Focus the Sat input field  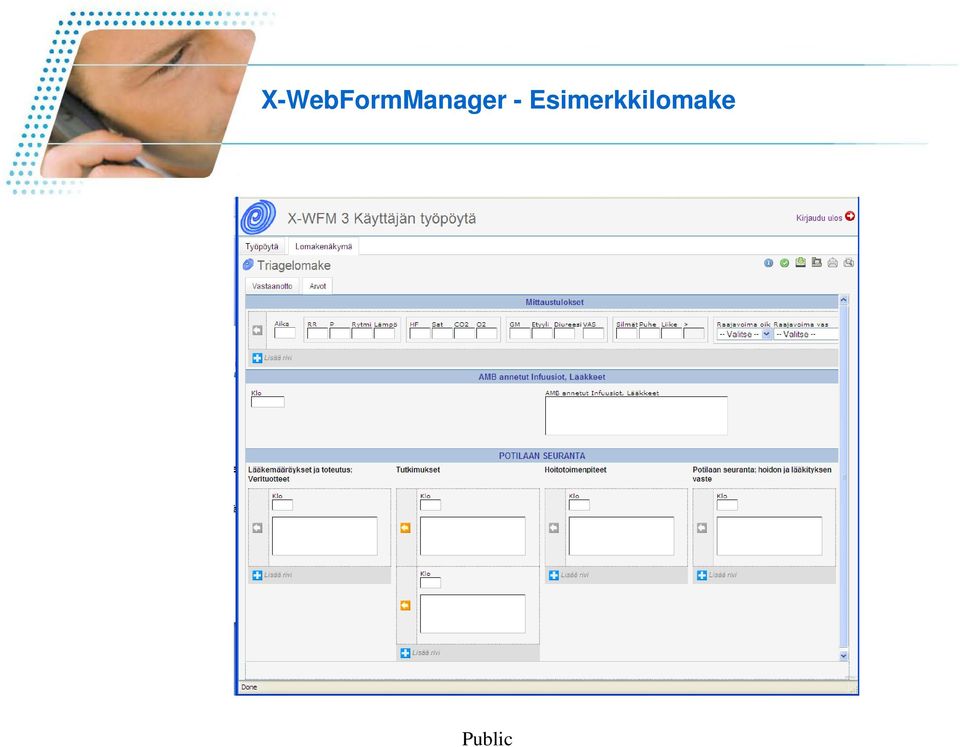[442, 334]
